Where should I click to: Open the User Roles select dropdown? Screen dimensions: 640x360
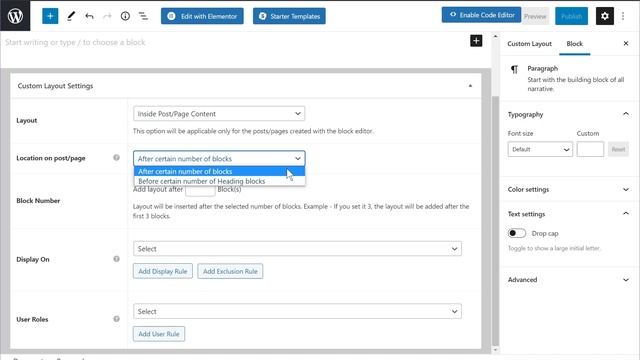(x=297, y=311)
